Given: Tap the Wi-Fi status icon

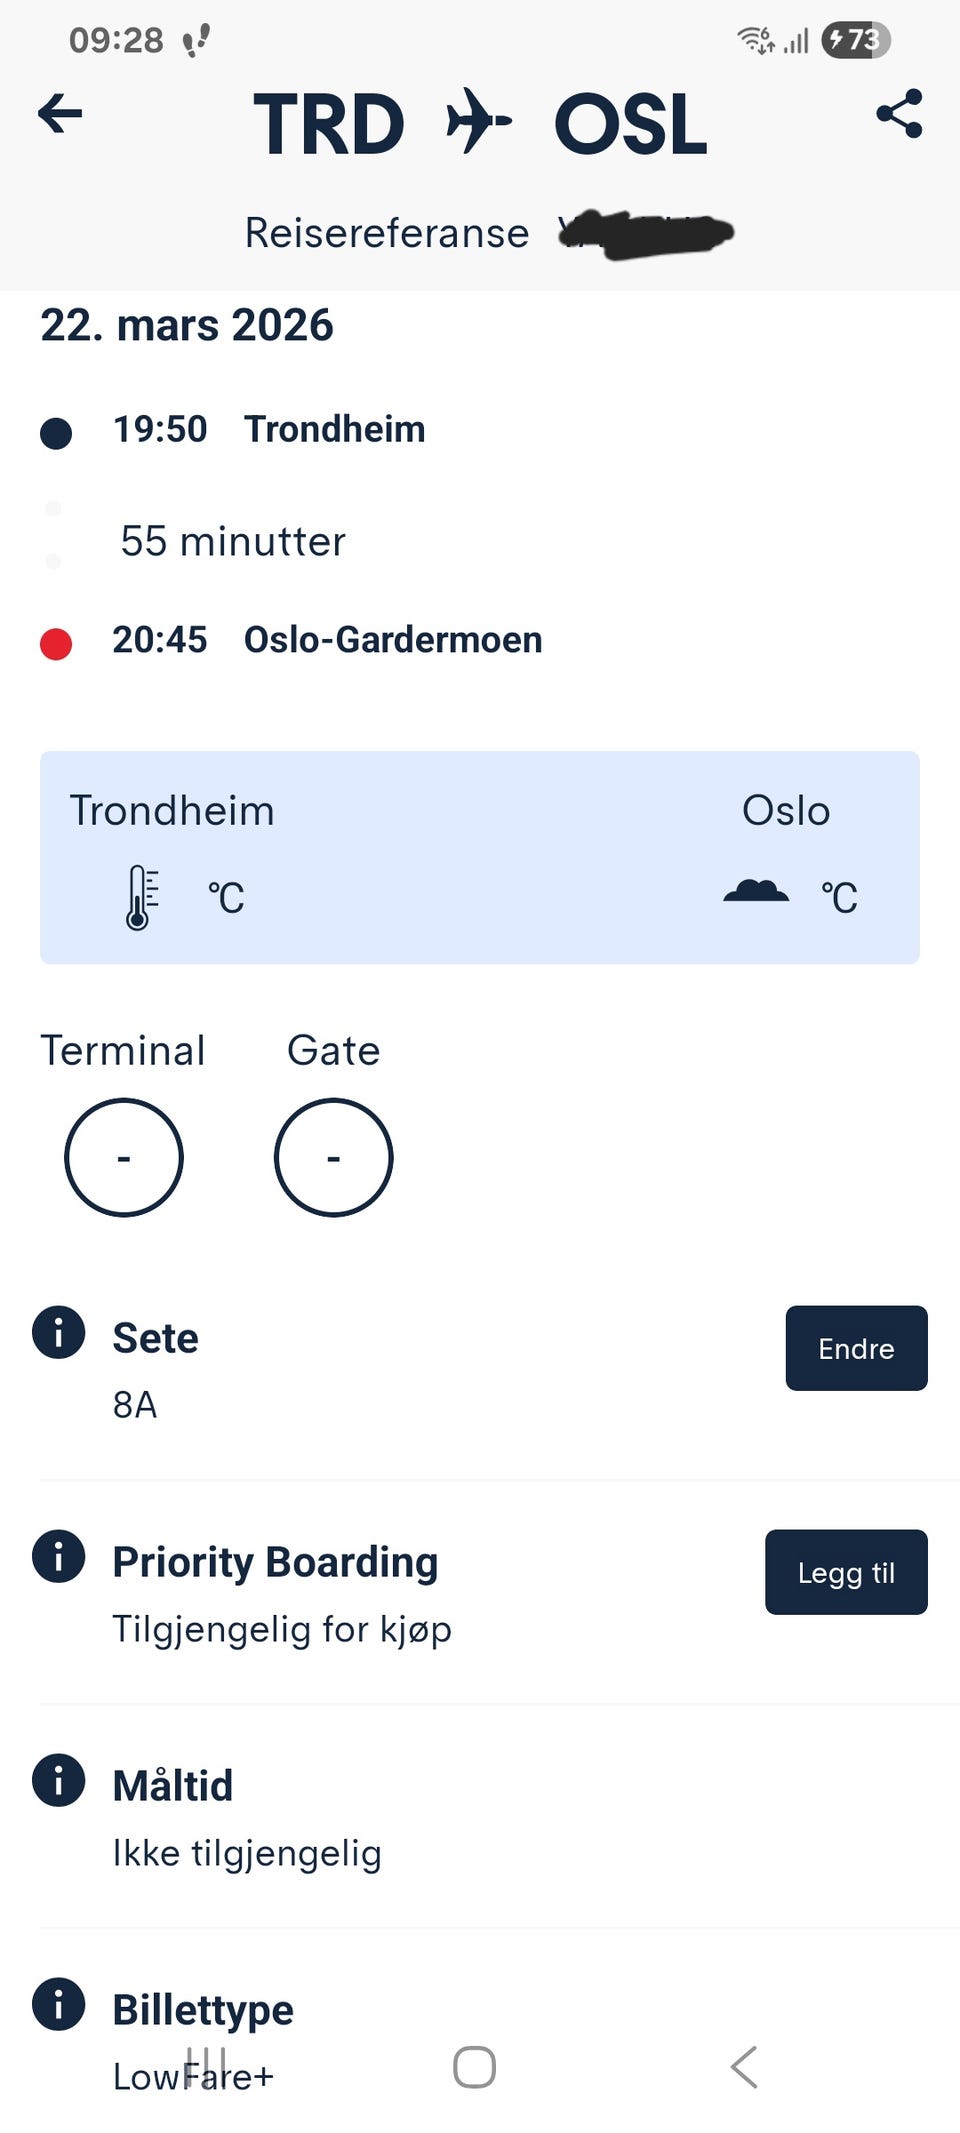Looking at the screenshot, I should [x=750, y=39].
